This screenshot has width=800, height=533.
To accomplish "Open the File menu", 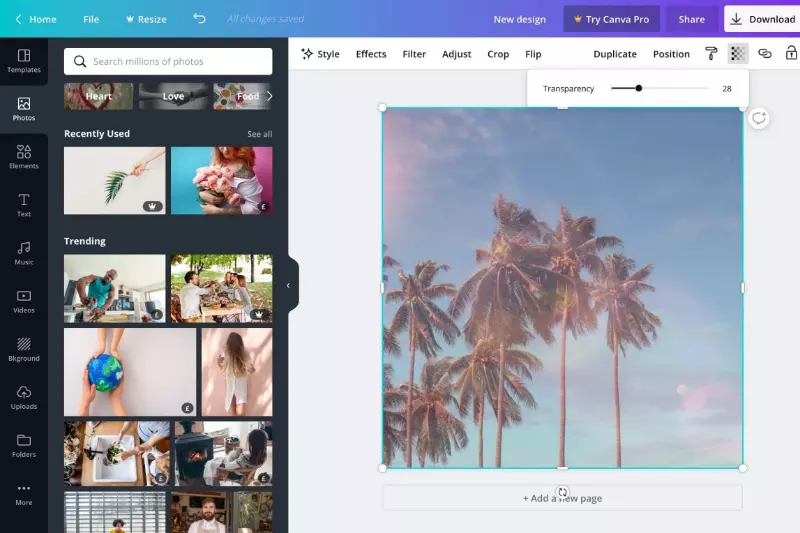I will pyautogui.click(x=91, y=19).
